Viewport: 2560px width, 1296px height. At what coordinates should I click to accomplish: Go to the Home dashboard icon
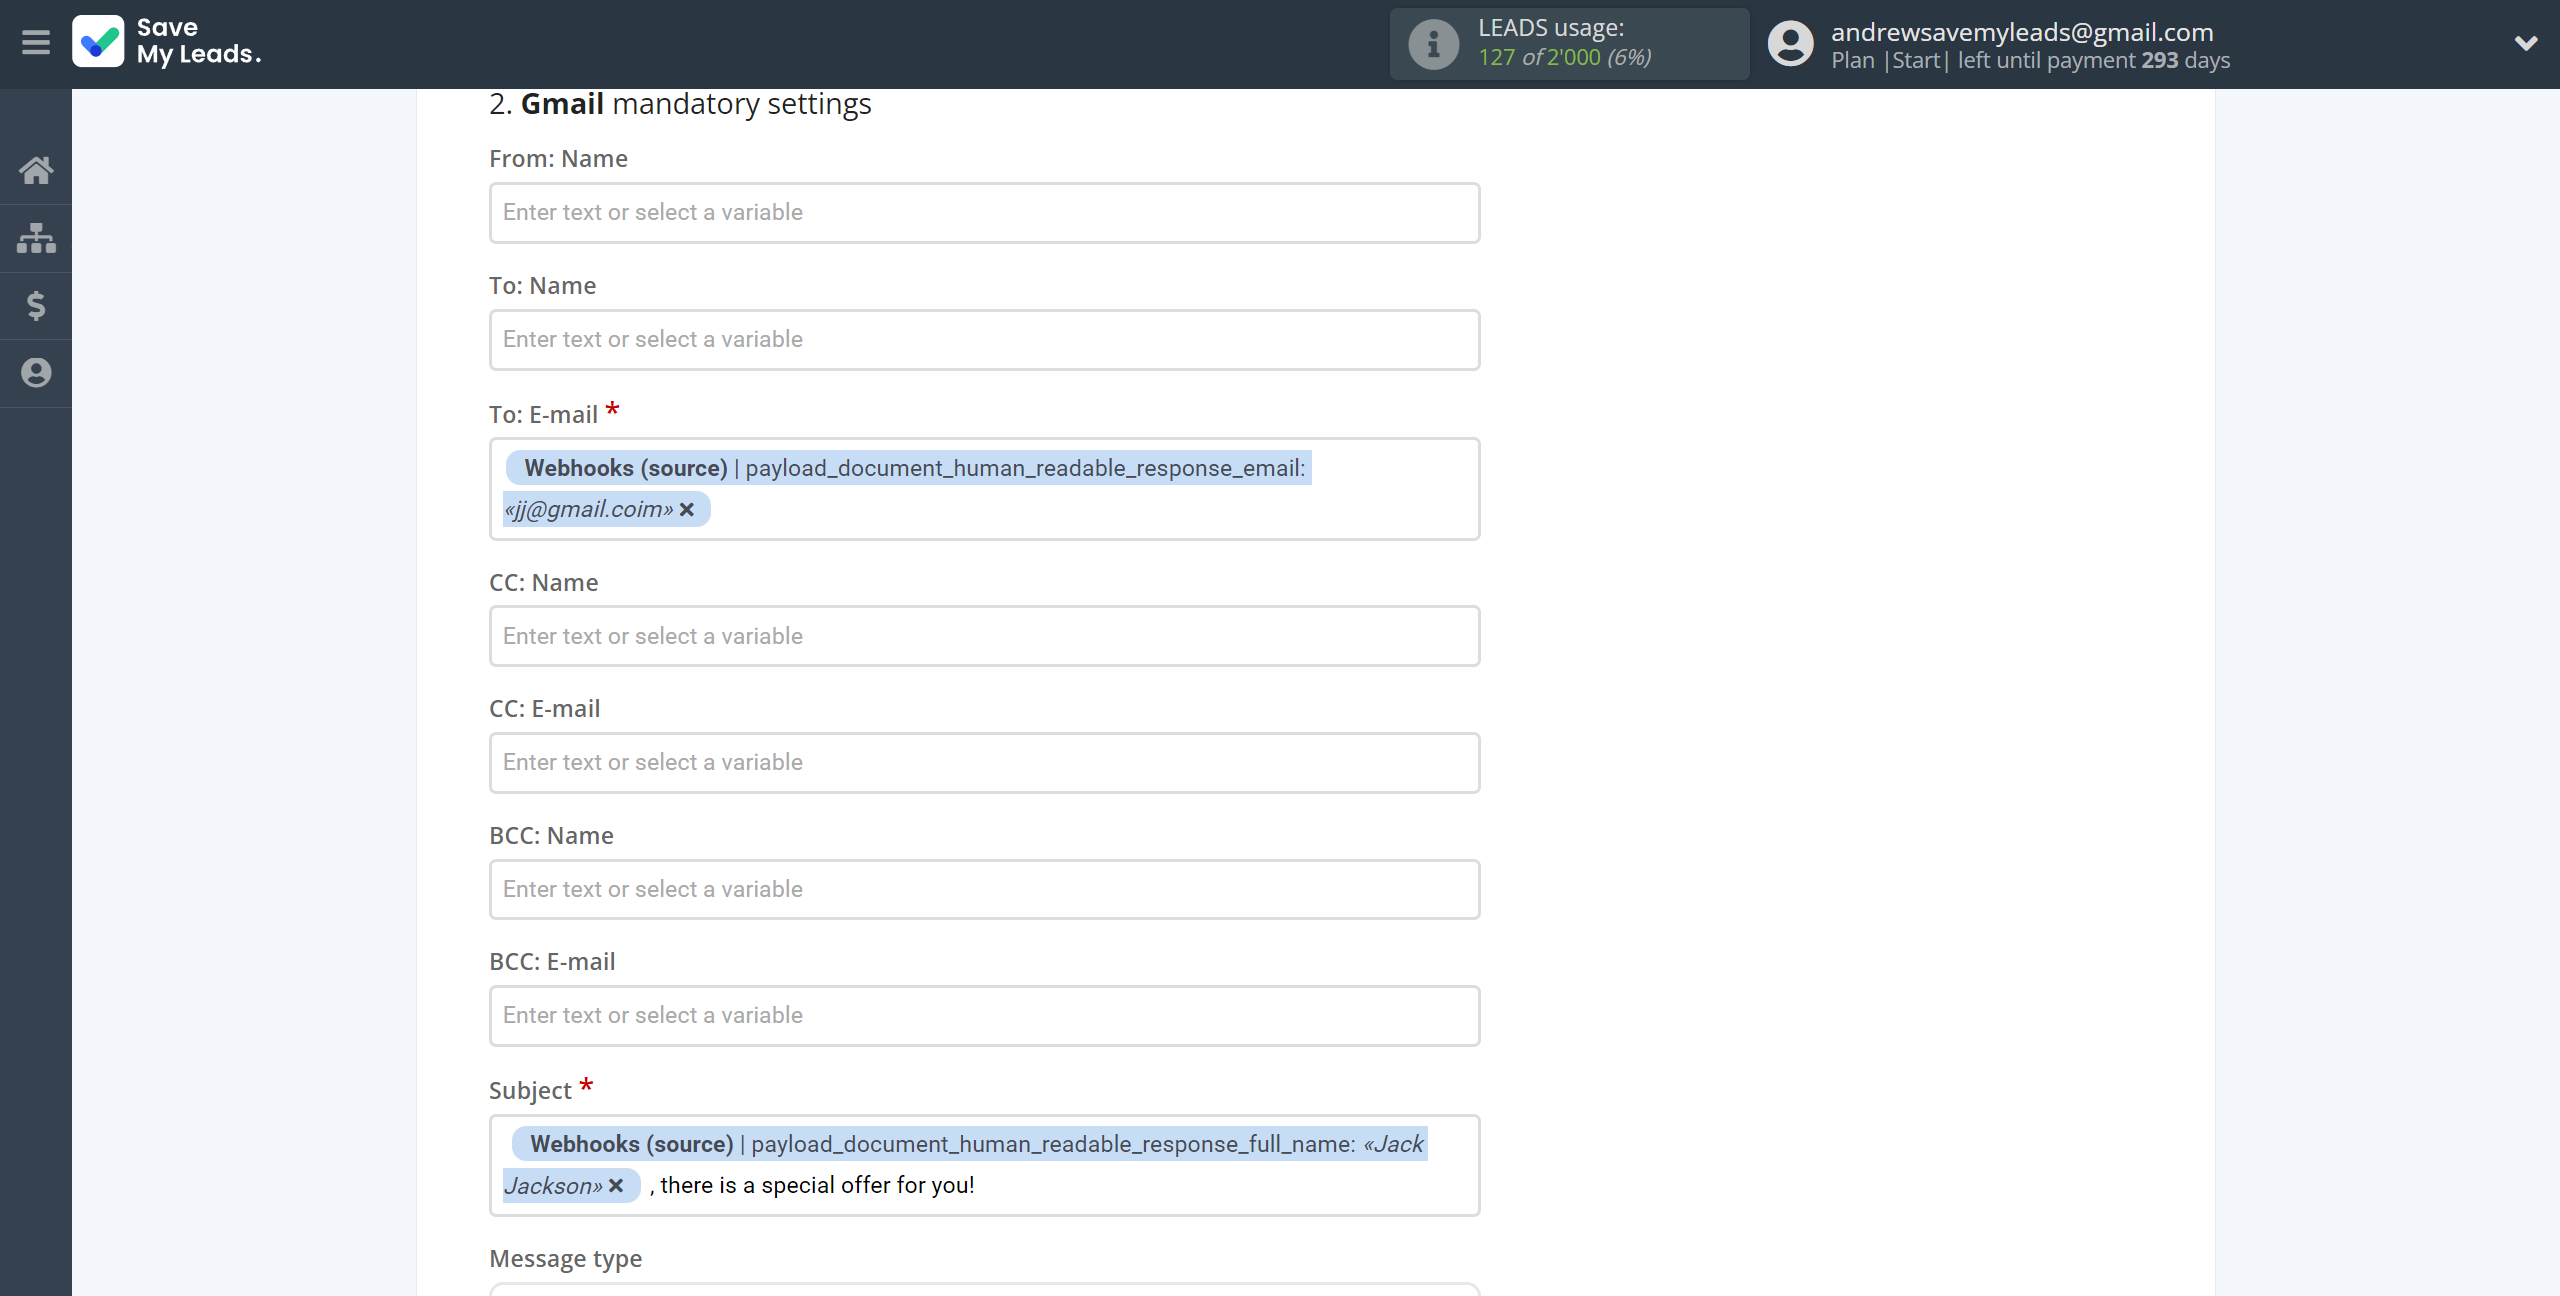coord(36,170)
